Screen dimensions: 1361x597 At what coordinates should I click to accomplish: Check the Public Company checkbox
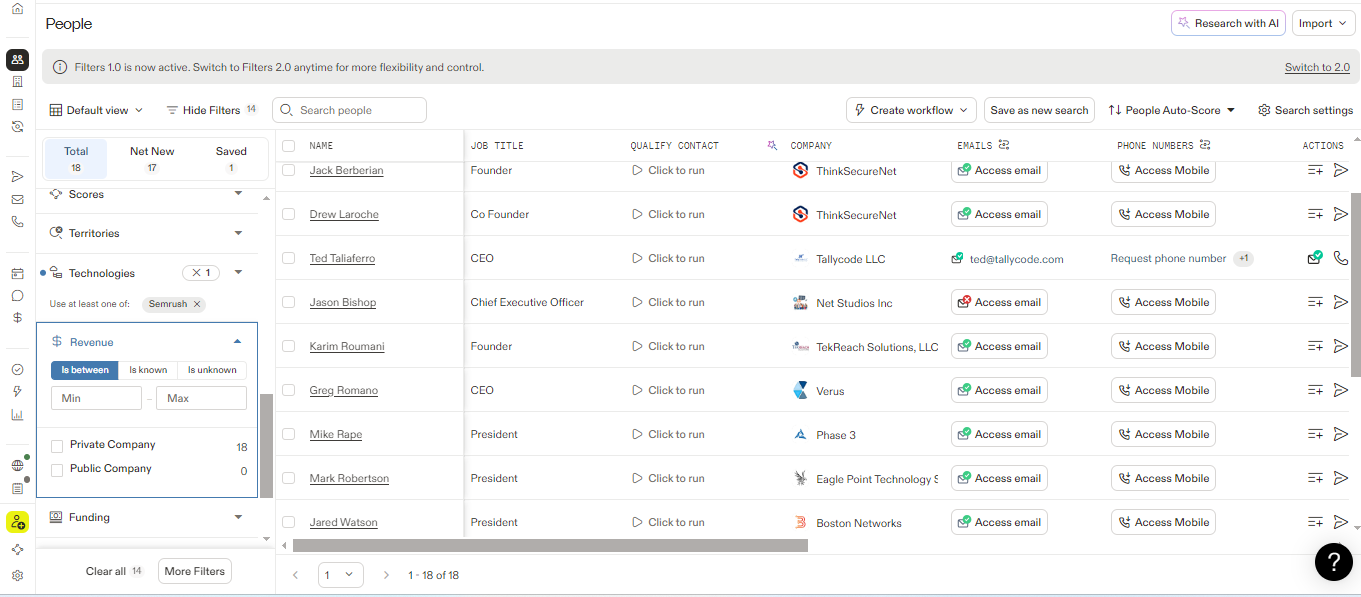click(57, 470)
